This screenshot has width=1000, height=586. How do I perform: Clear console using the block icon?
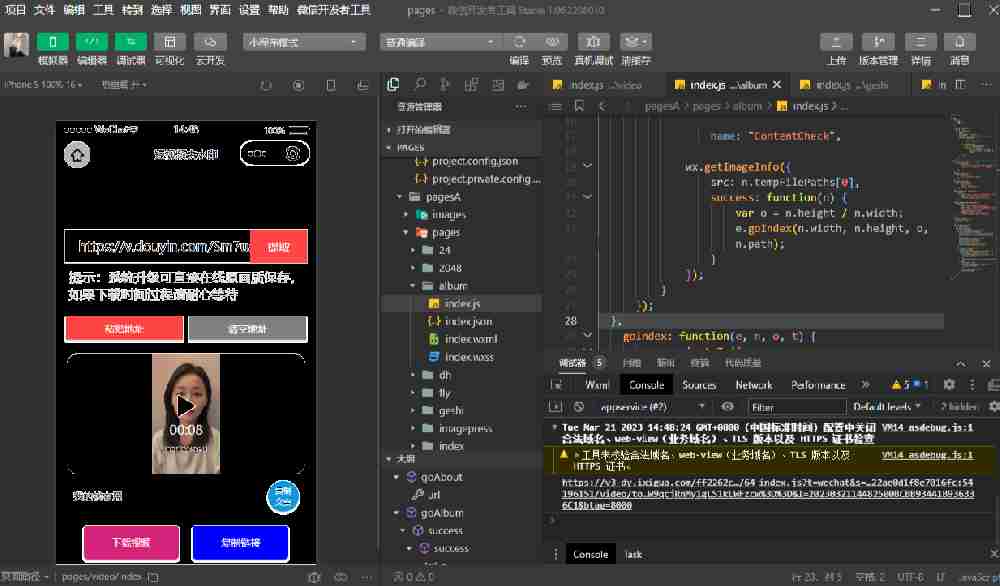coord(579,407)
